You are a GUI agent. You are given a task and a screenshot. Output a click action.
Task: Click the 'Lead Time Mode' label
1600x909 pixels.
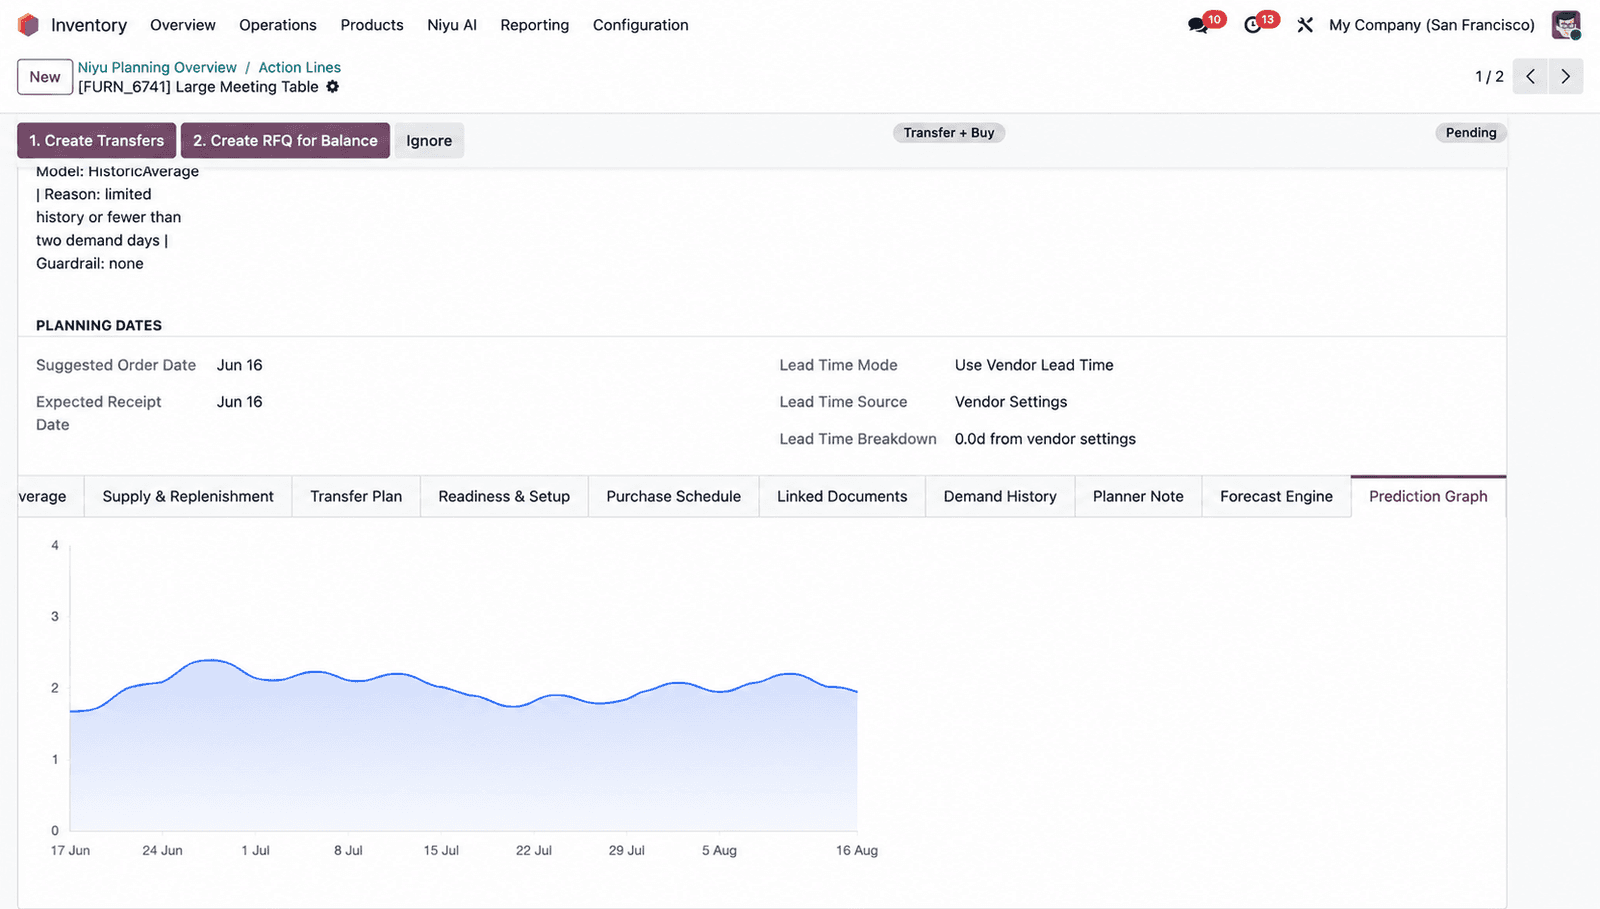point(839,365)
